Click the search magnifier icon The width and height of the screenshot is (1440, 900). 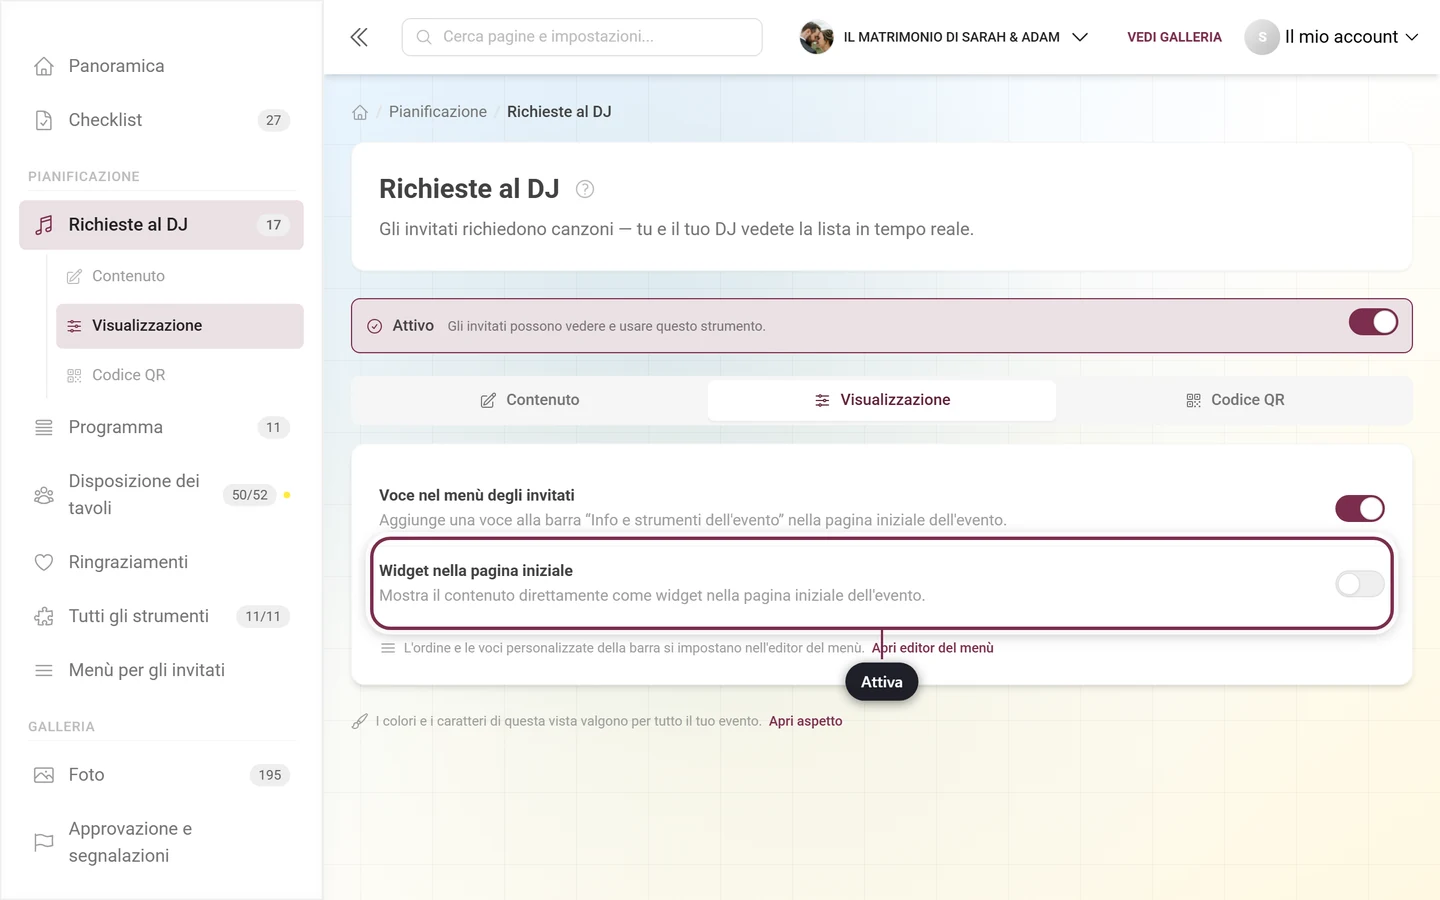click(424, 37)
